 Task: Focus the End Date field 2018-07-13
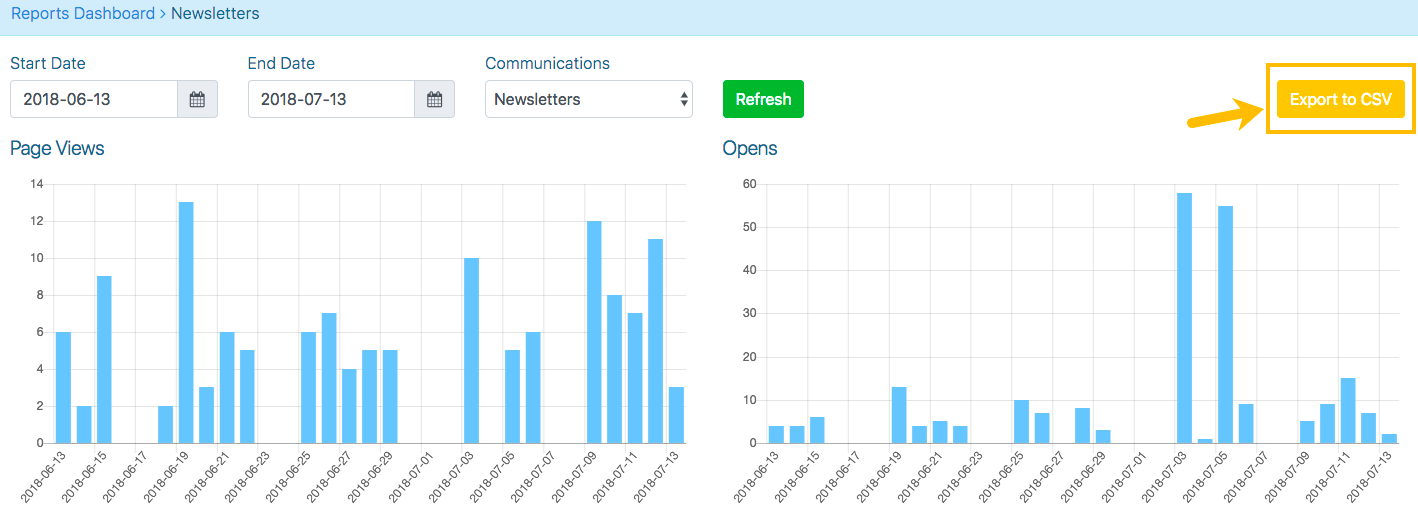point(331,99)
